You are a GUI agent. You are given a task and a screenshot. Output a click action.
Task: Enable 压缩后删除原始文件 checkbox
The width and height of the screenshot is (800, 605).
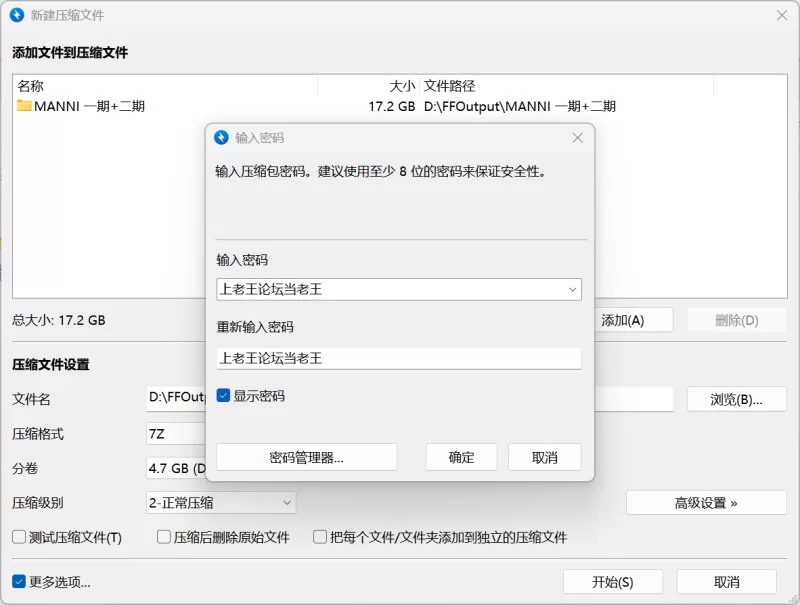click(164, 537)
